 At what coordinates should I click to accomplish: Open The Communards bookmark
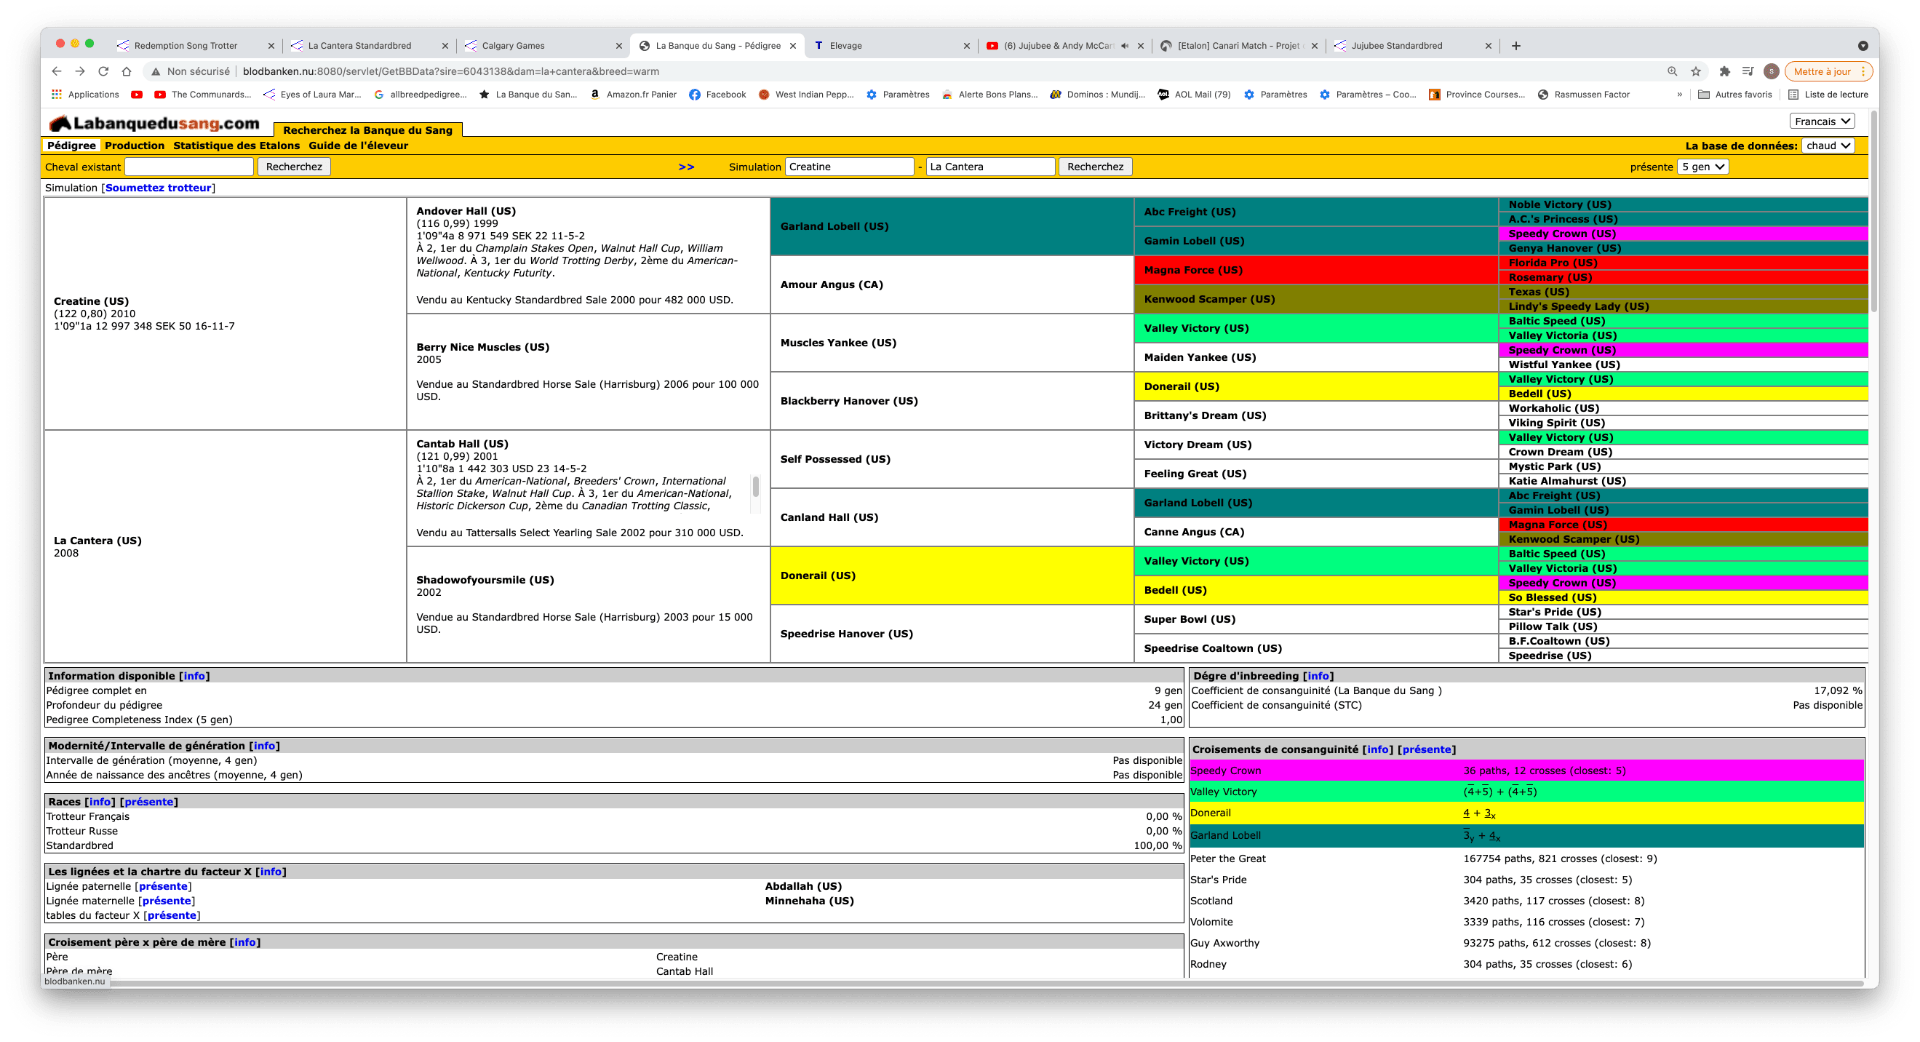[202, 94]
